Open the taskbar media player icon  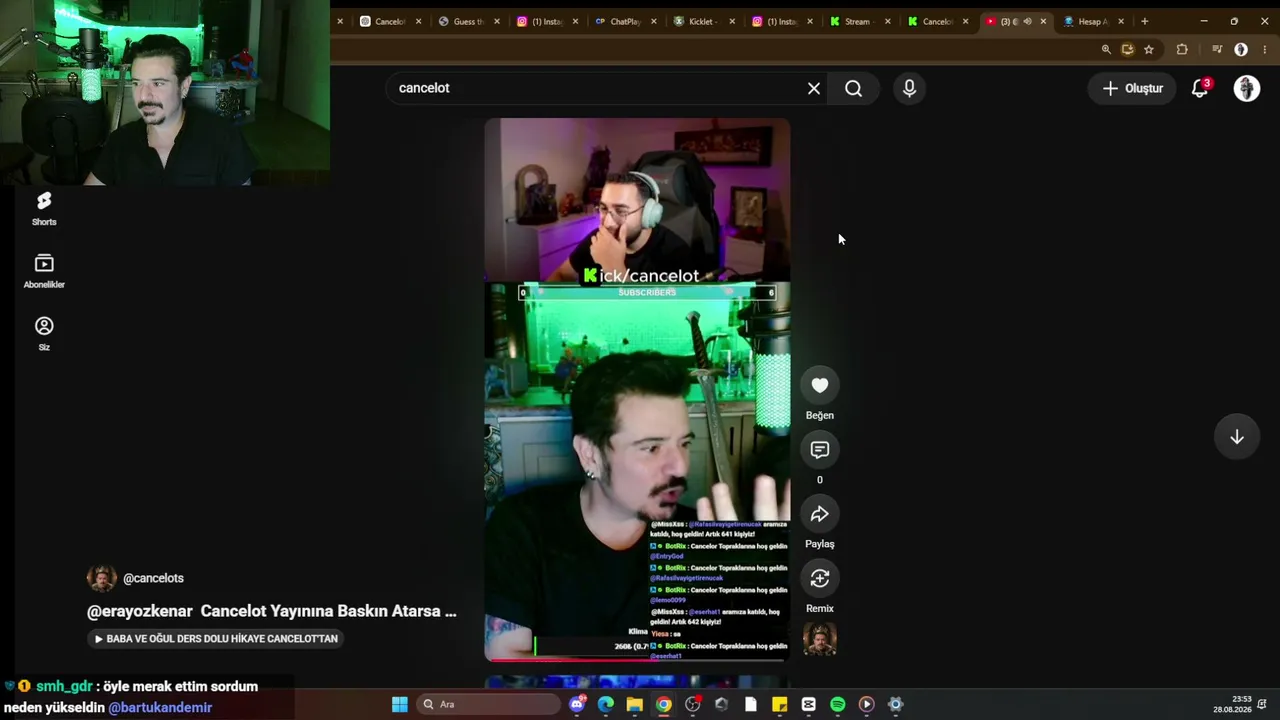pos(866,704)
